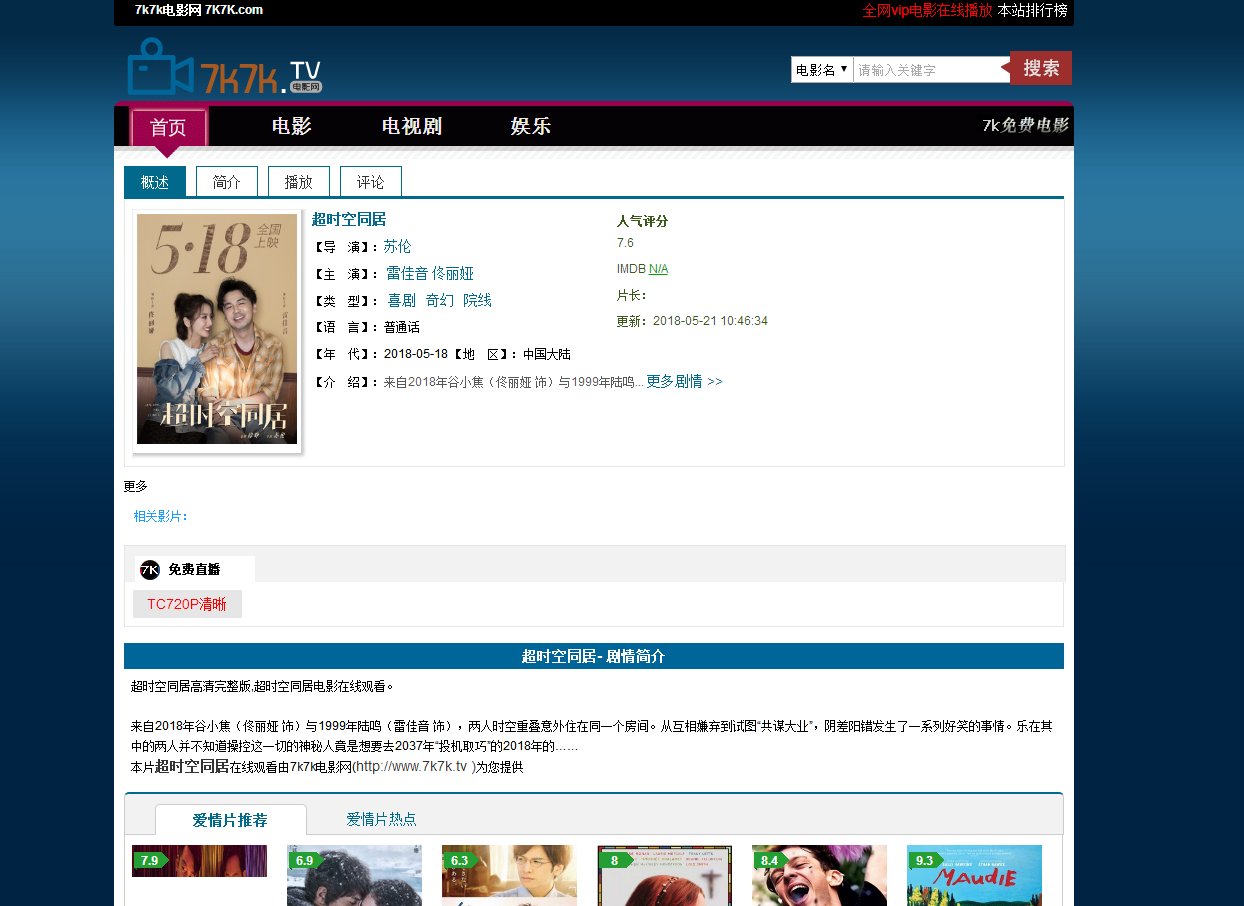Open the 电影 navigation menu item
The width and height of the screenshot is (1244, 906).
pos(292,127)
